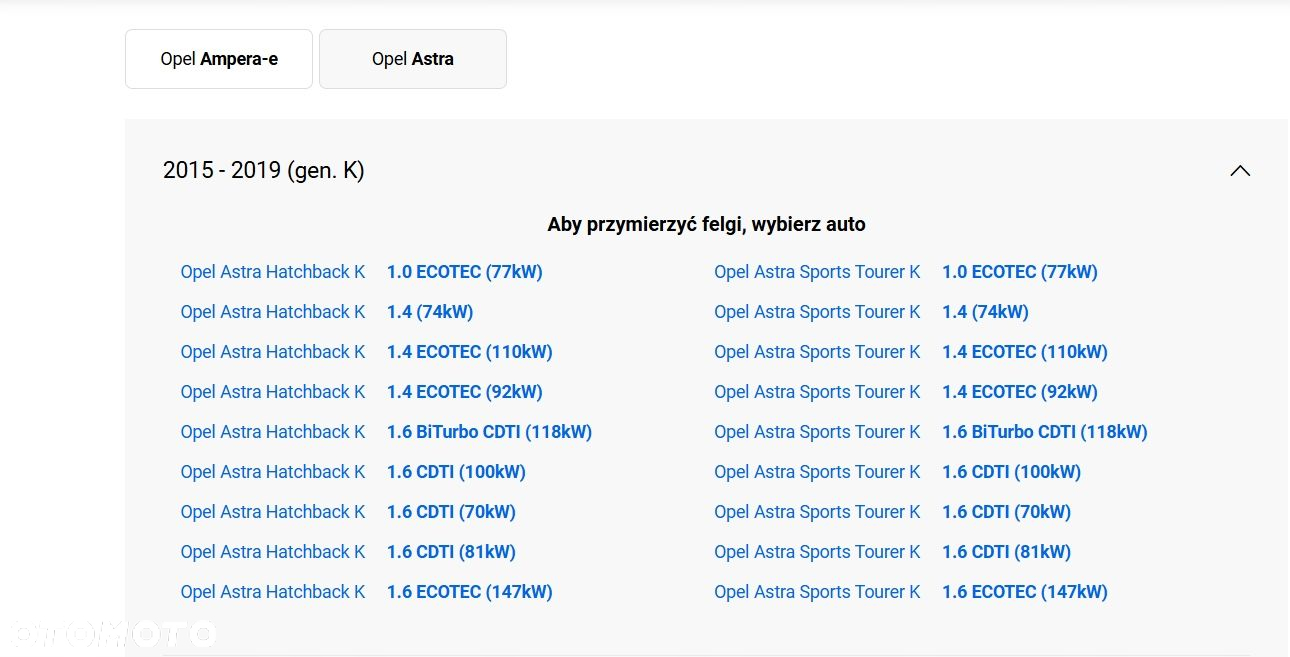Switch to the Opel Ampera-e tab
Screen dimensions: 1290x657
pyautogui.click(x=219, y=59)
